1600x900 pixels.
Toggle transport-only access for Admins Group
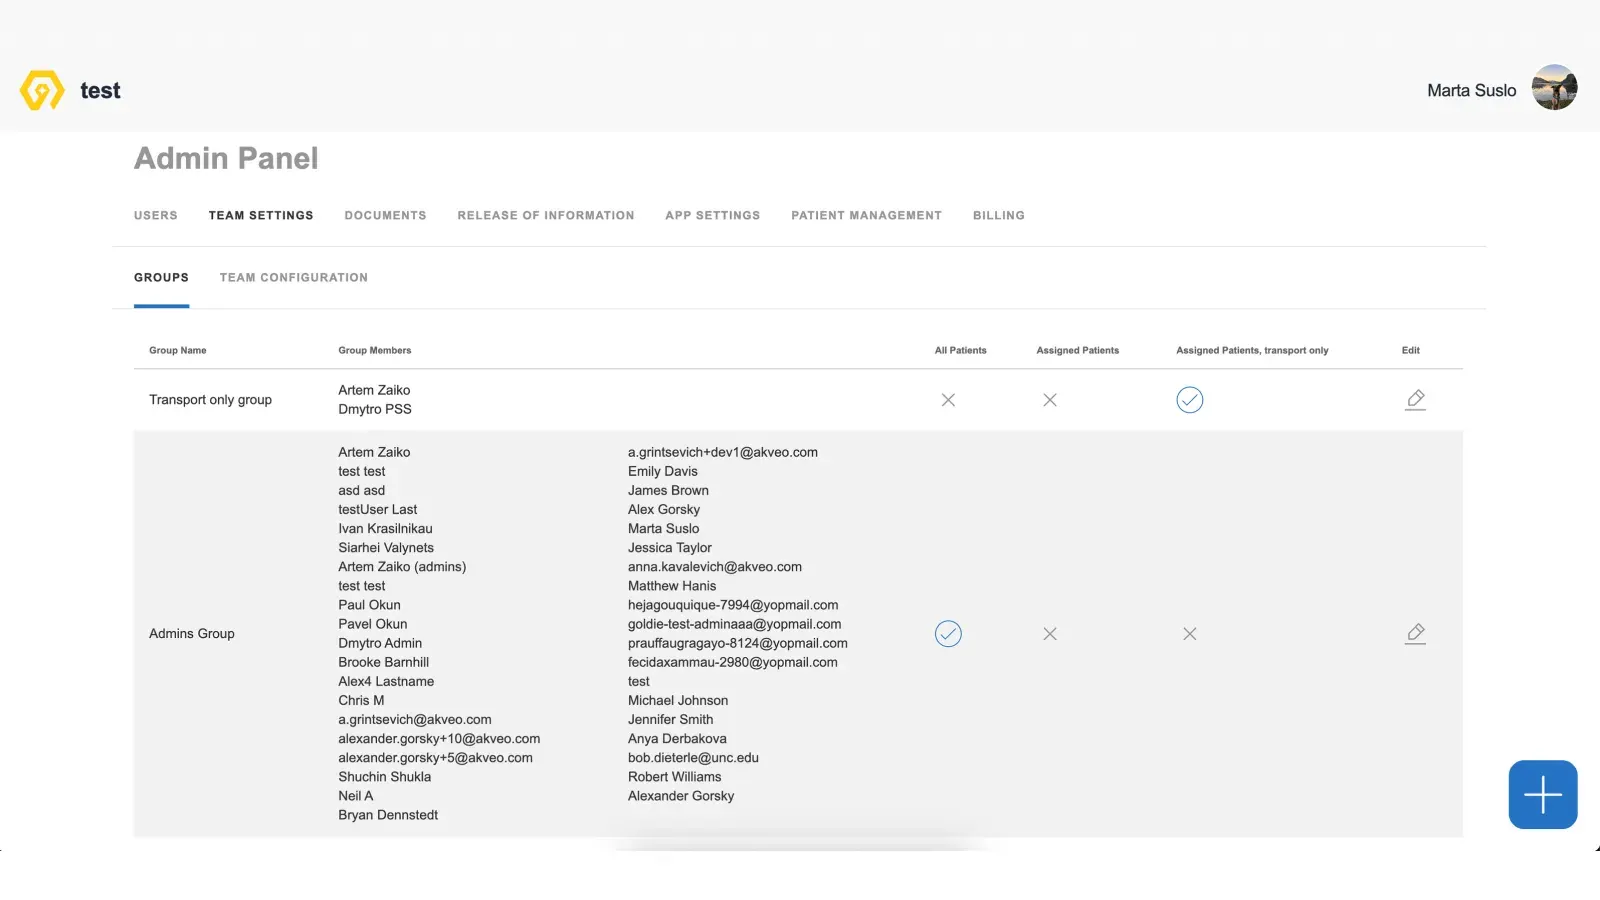point(1189,634)
